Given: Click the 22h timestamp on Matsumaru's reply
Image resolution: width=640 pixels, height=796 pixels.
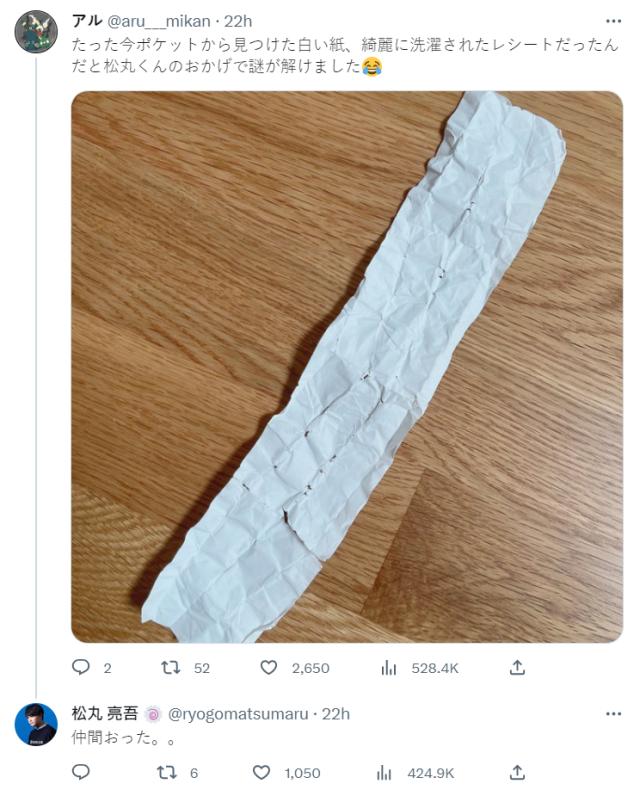Looking at the screenshot, I should [x=337, y=713].
